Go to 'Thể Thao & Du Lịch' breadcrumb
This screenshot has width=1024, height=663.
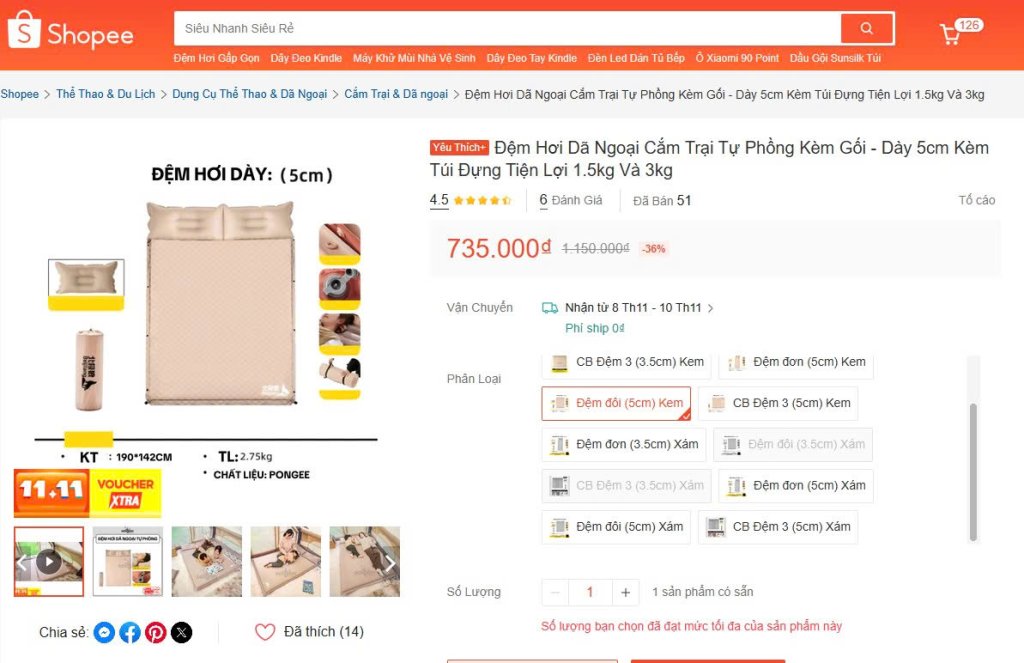pyautogui.click(x=106, y=94)
